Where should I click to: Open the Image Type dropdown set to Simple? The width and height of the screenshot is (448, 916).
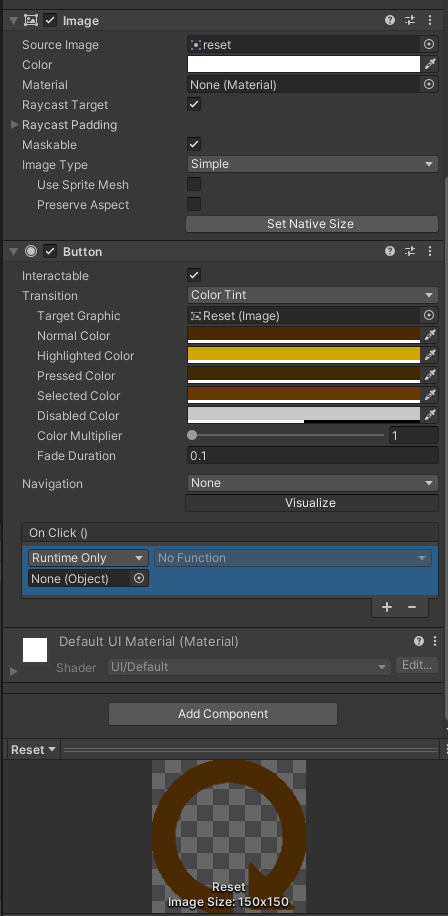coord(312,164)
